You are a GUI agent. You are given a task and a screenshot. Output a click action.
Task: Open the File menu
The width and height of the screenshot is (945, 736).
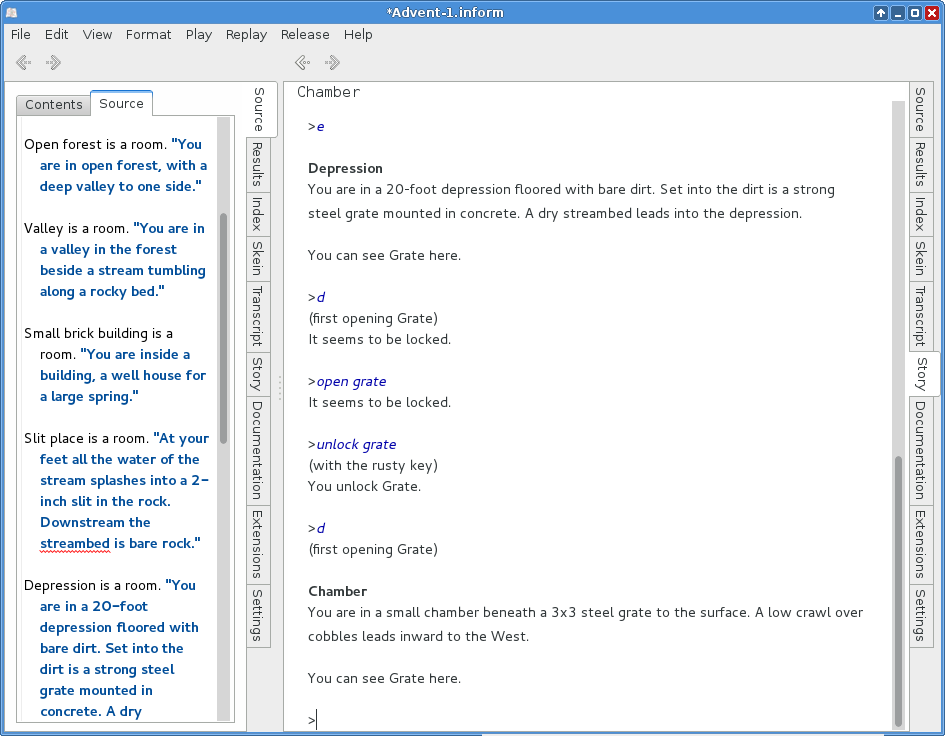point(20,34)
